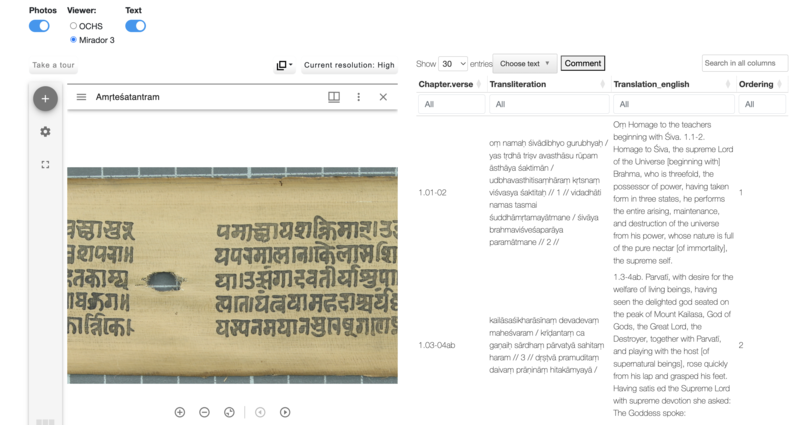This screenshot has width=800, height=425.
Task: Click ordering value 1
Action: [x=741, y=192]
